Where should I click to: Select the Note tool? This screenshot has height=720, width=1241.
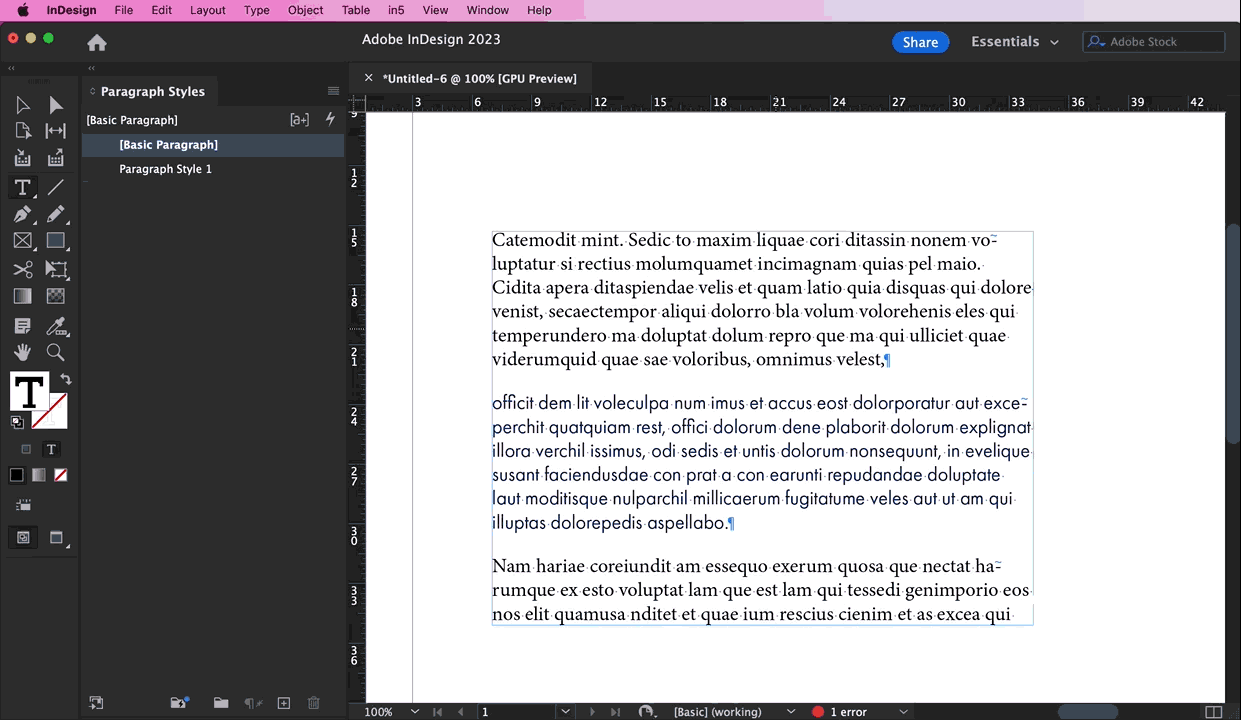(x=23, y=326)
